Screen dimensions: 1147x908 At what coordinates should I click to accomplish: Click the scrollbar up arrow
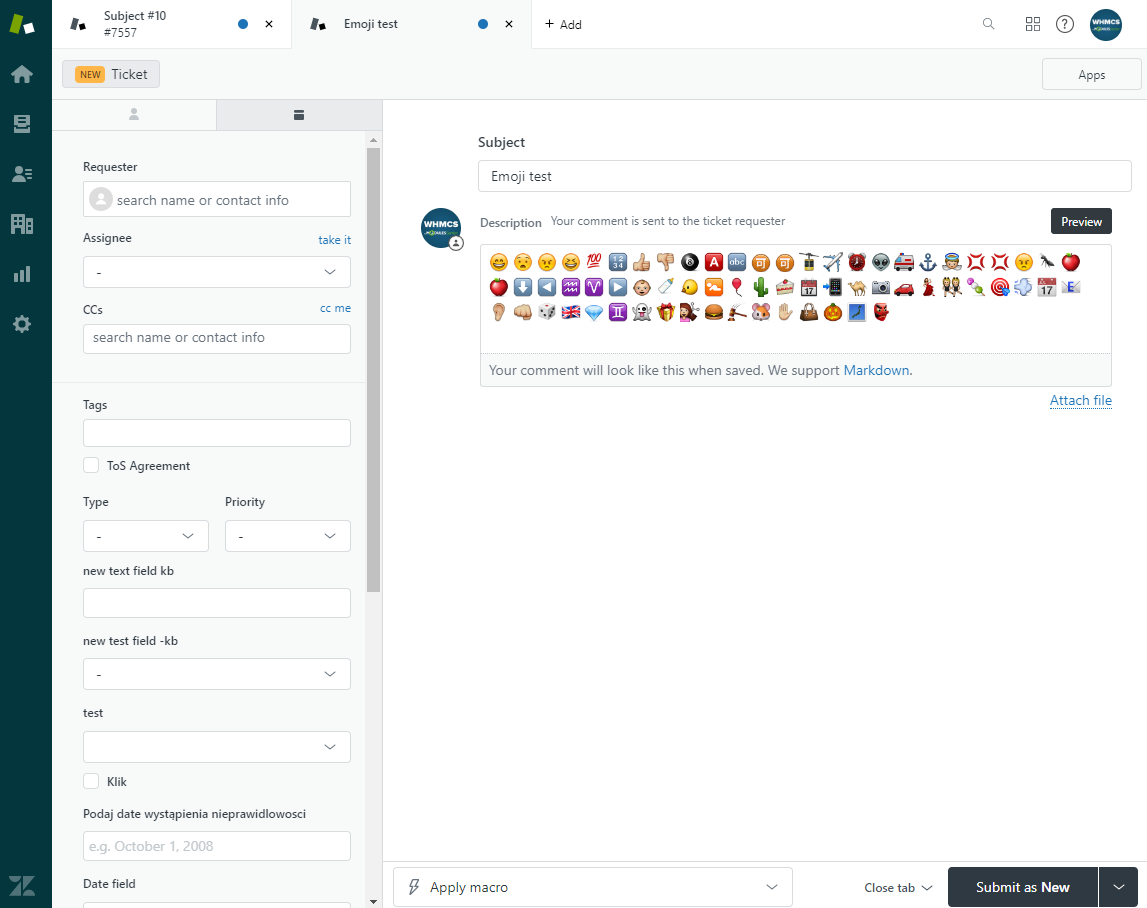click(x=373, y=140)
